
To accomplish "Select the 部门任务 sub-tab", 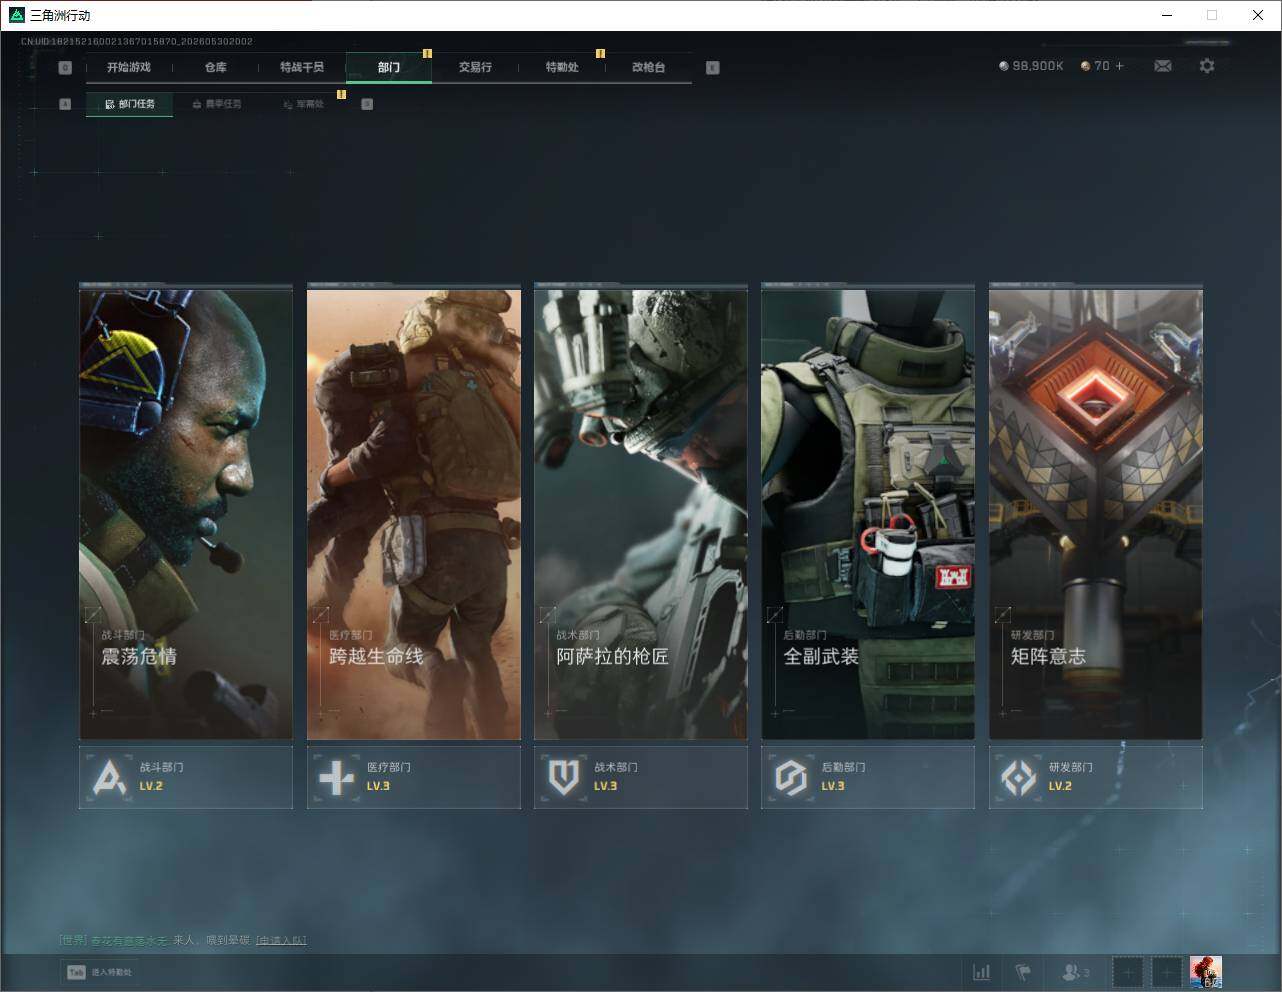I will (x=130, y=104).
